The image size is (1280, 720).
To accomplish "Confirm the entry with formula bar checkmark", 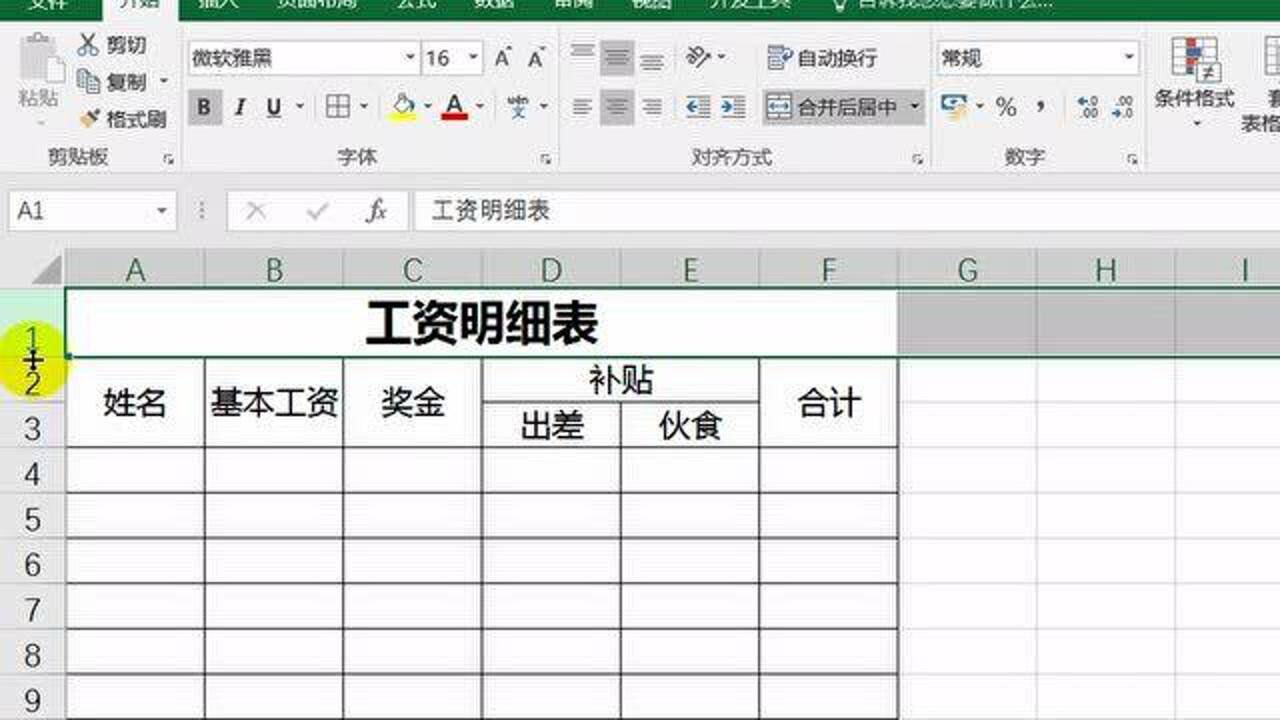I will point(318,211).
